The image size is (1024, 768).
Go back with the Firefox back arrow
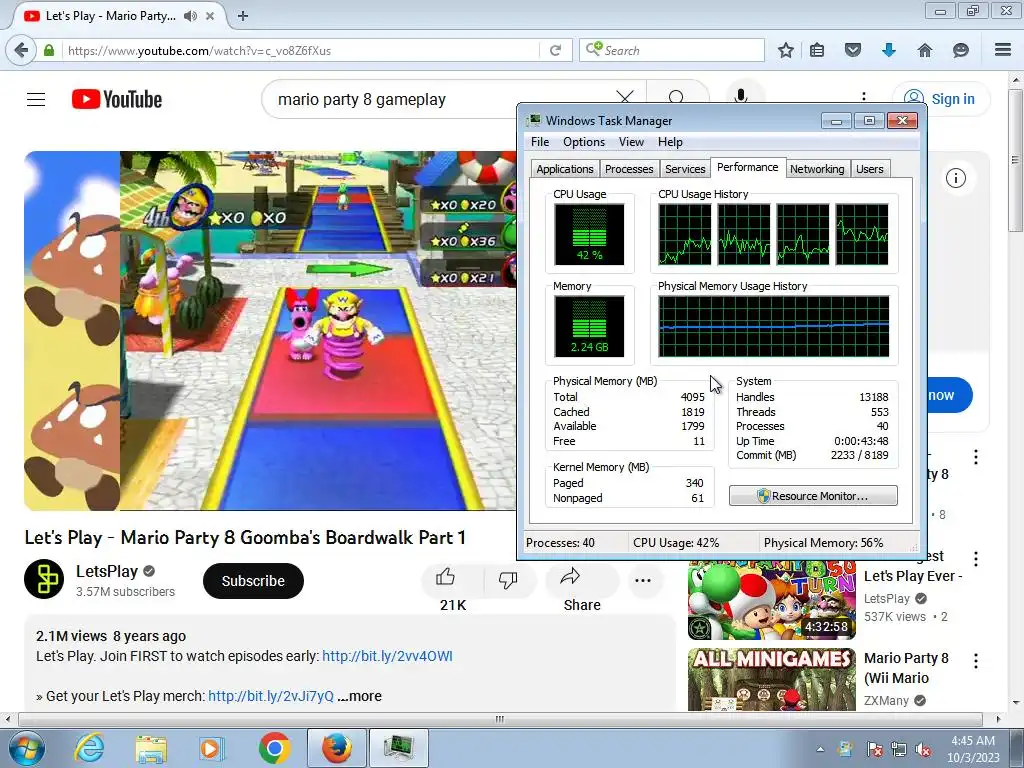coord(21,50)
